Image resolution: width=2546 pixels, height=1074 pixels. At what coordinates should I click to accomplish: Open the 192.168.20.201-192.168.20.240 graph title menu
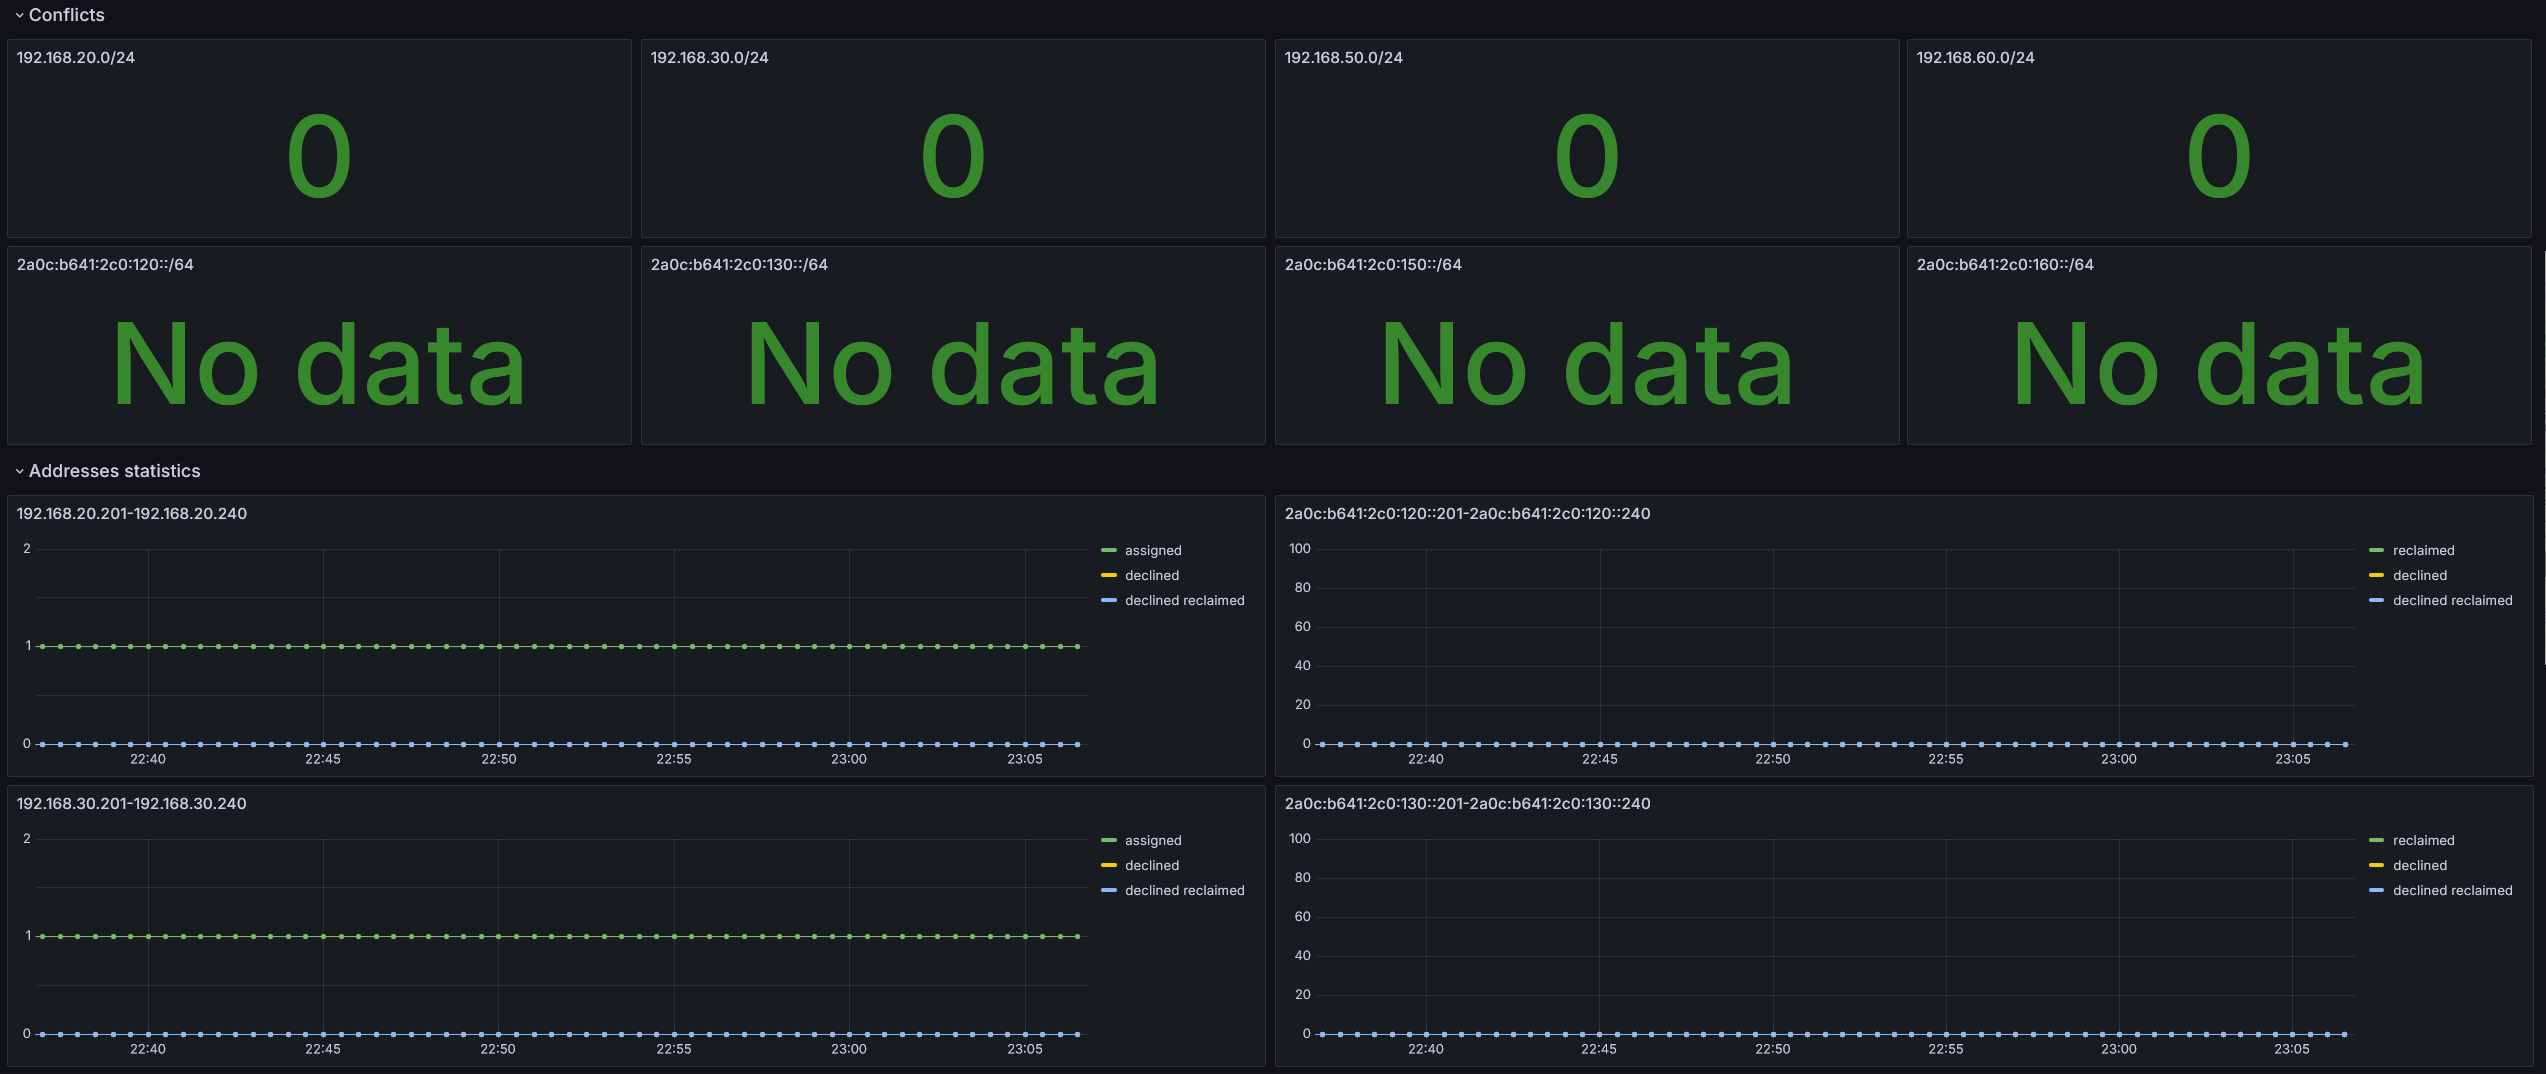[x=132, y=514]
